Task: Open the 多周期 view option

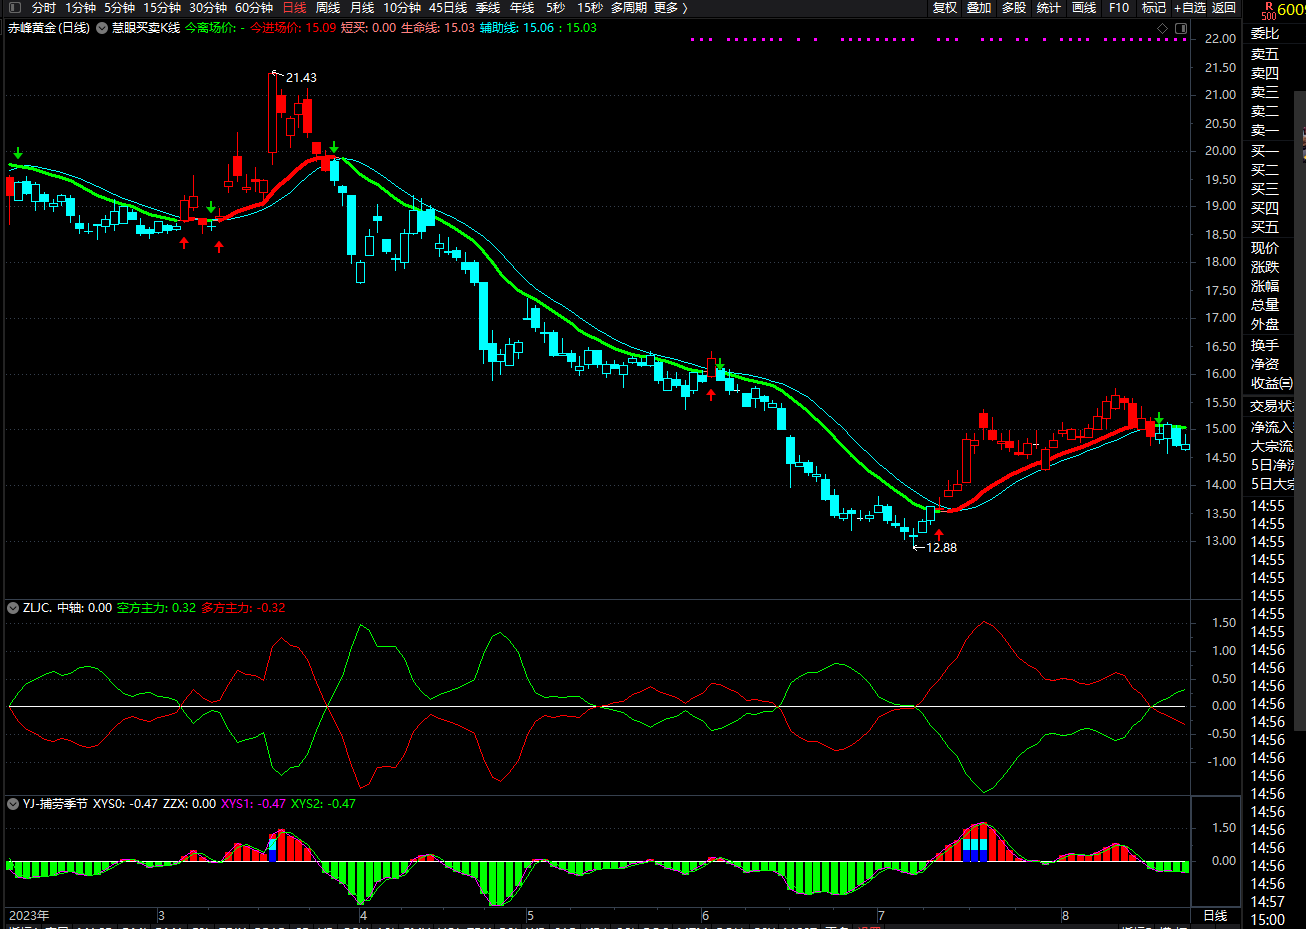Action: point(629,7)
